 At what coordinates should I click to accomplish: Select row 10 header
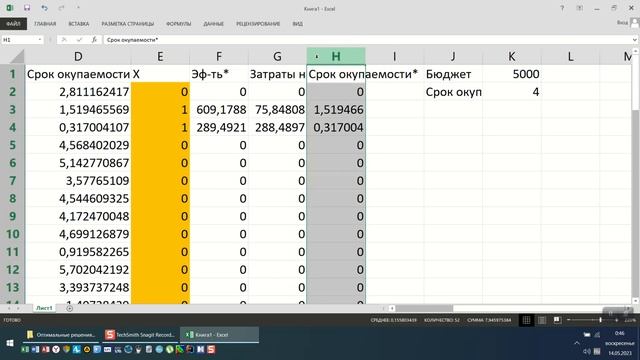pyautogui.click(x=12, y=234)
